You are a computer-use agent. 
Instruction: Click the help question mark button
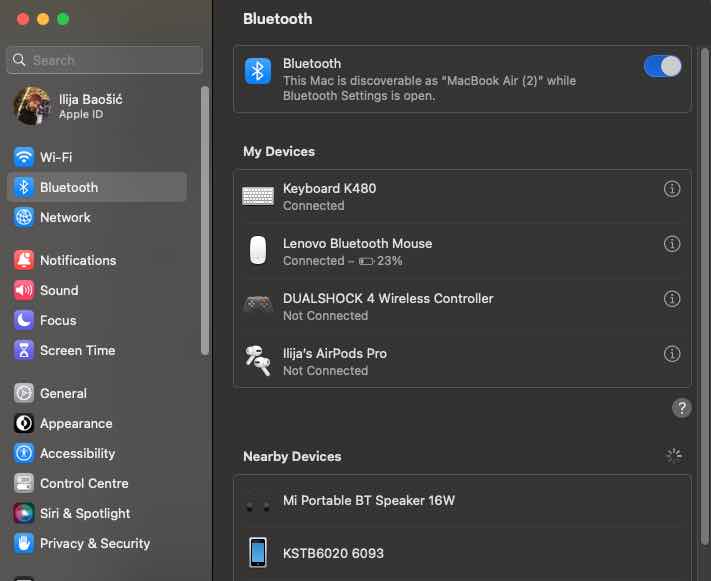(681, 408)
